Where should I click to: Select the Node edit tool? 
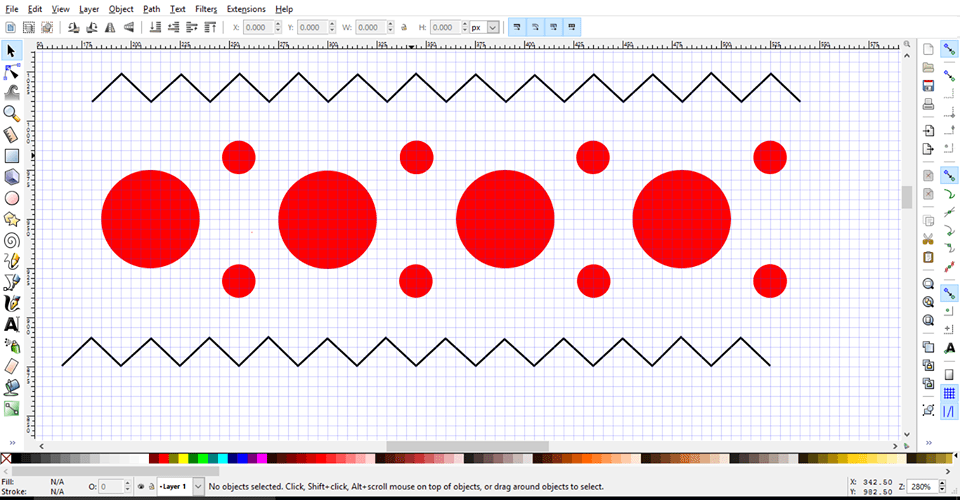[11, 72]
